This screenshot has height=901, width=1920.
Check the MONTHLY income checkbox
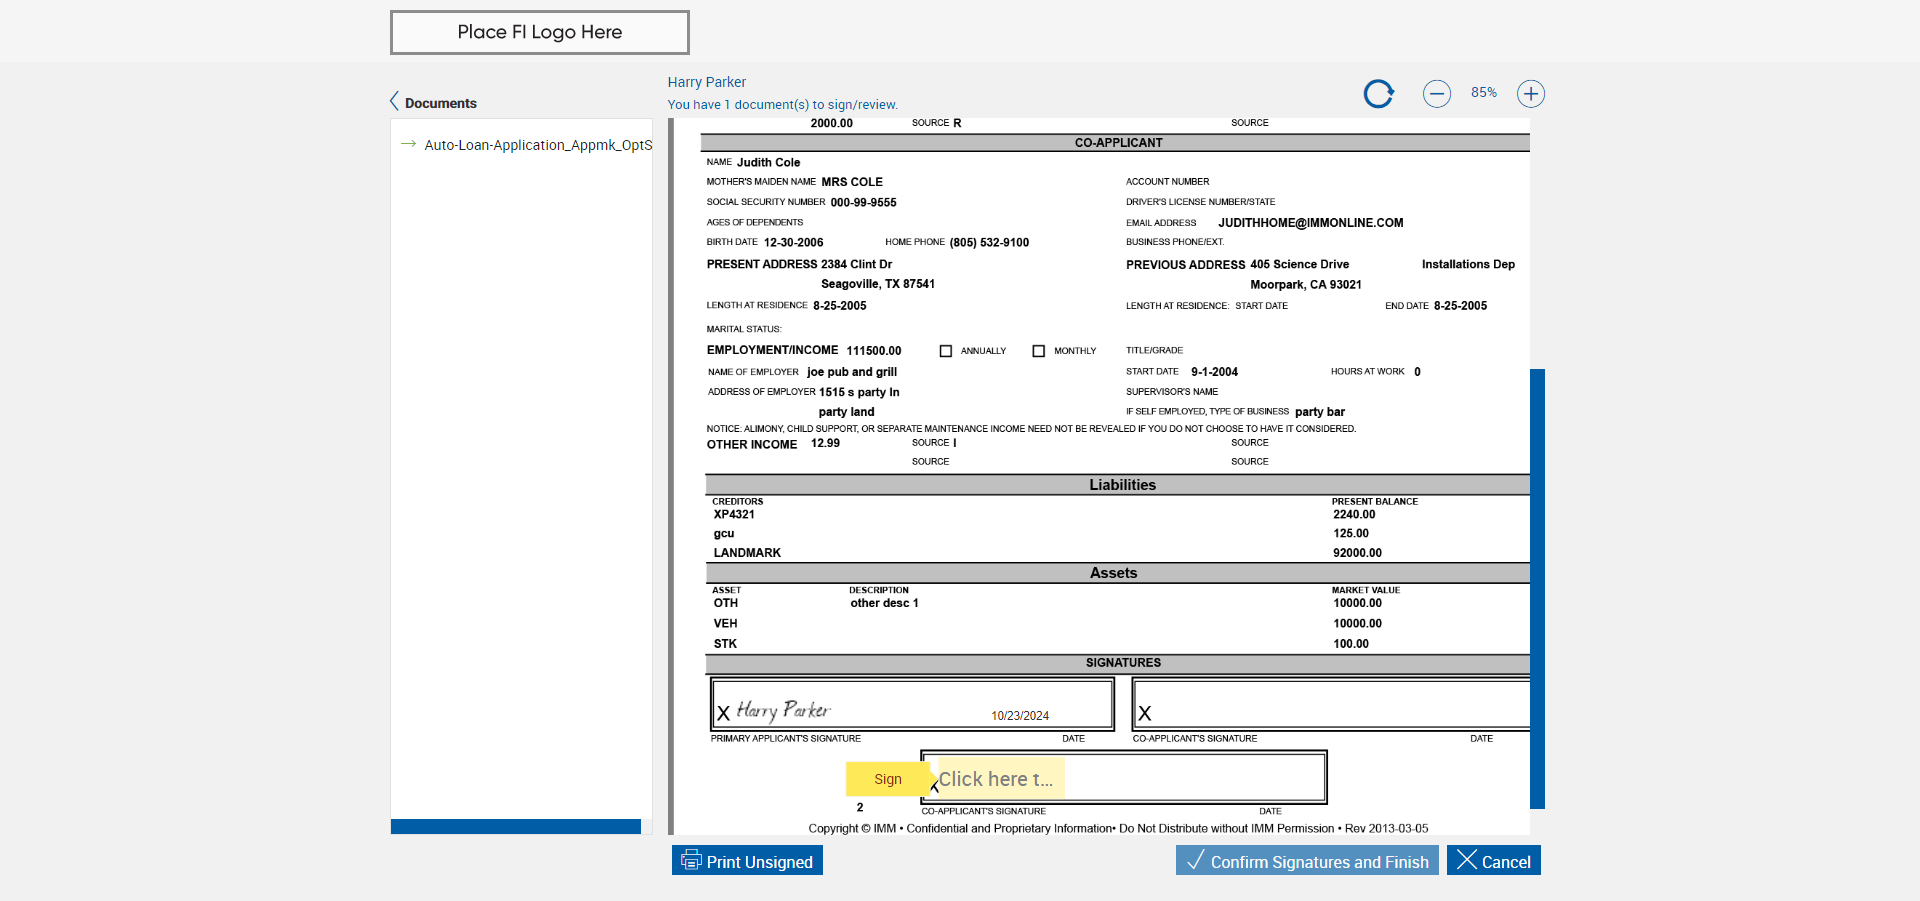1039,351
